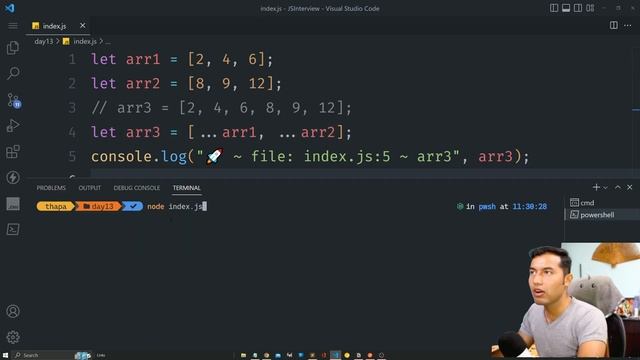Toggle secondary sidebar layout button
640x360 pixels.
[x=578, y=8]
